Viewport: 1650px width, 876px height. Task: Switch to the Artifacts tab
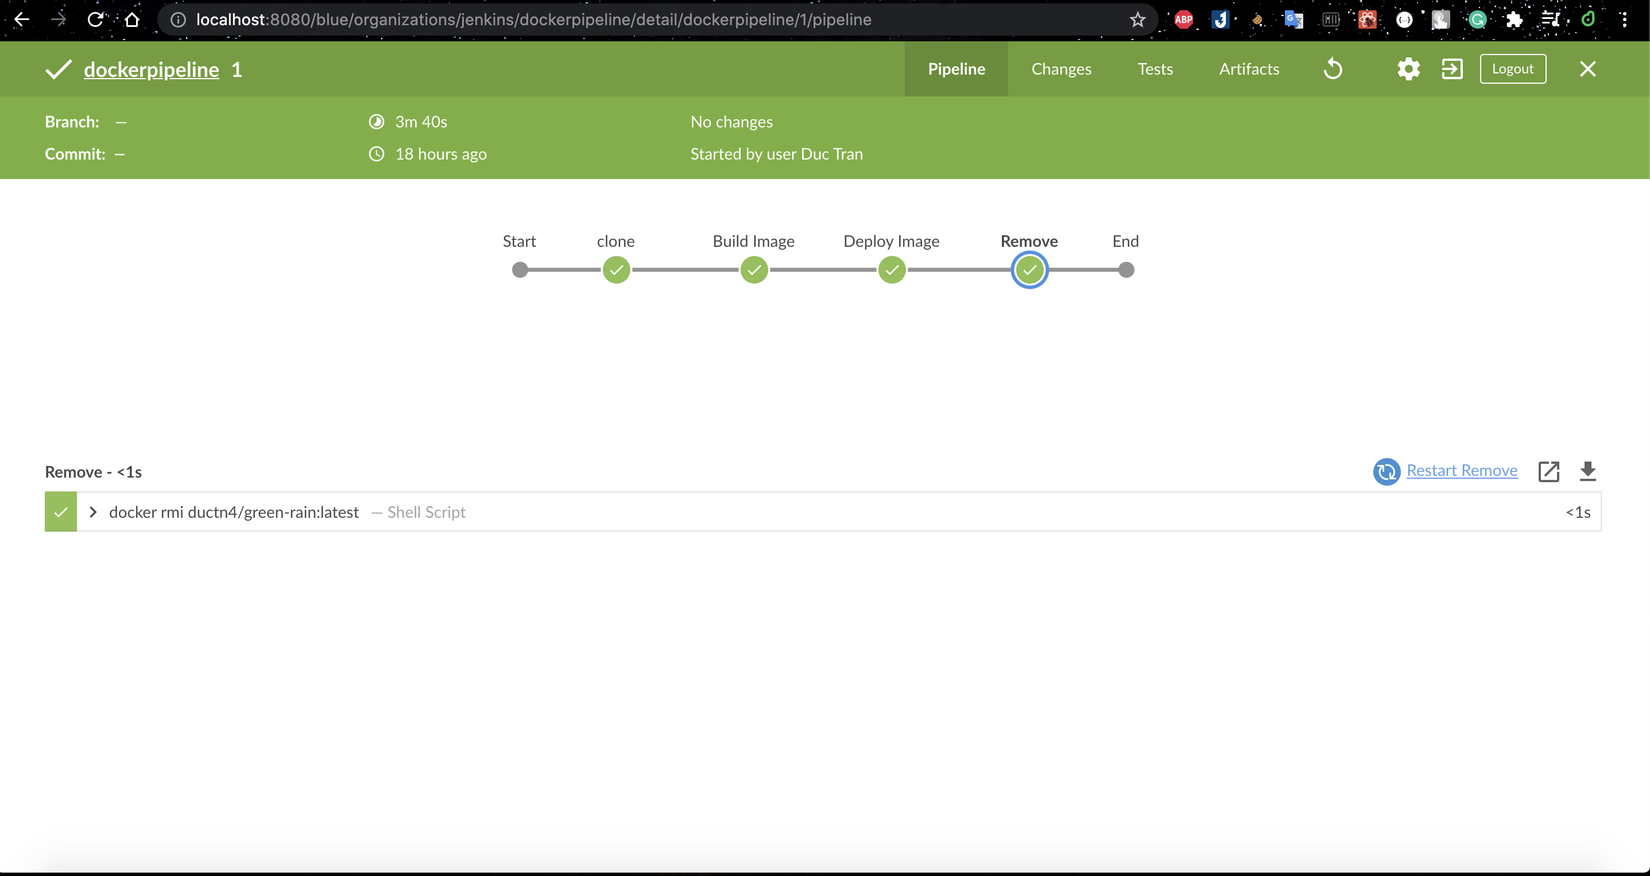(x=1249, y=69)
